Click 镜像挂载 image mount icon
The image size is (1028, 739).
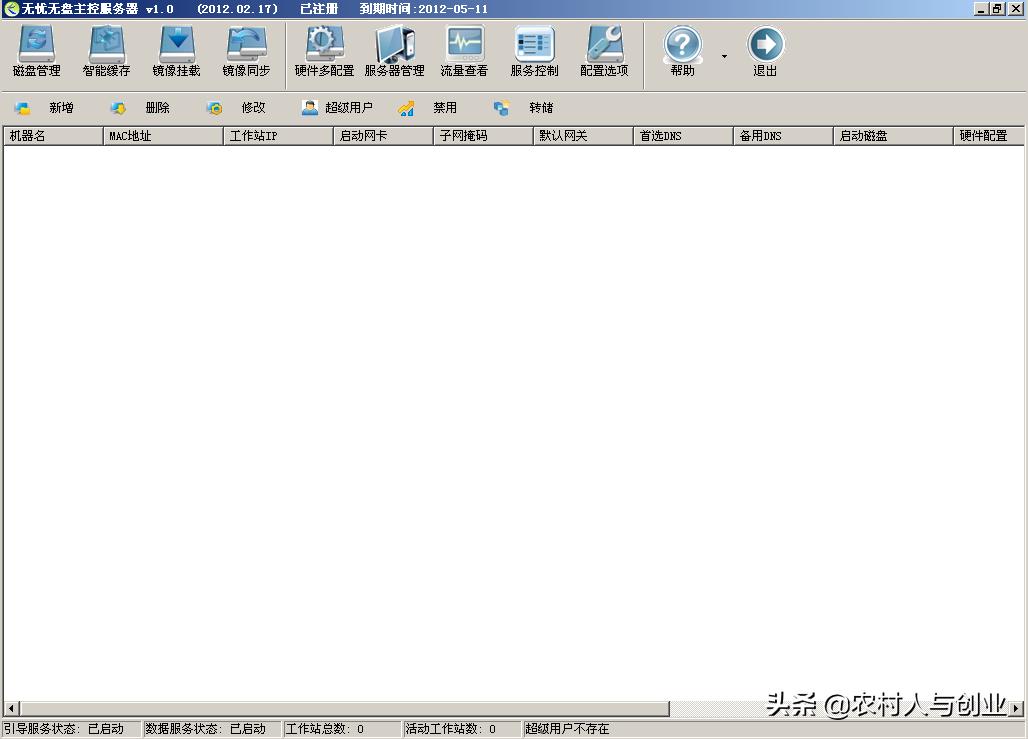pyautogui.click(x=176, y=51)
